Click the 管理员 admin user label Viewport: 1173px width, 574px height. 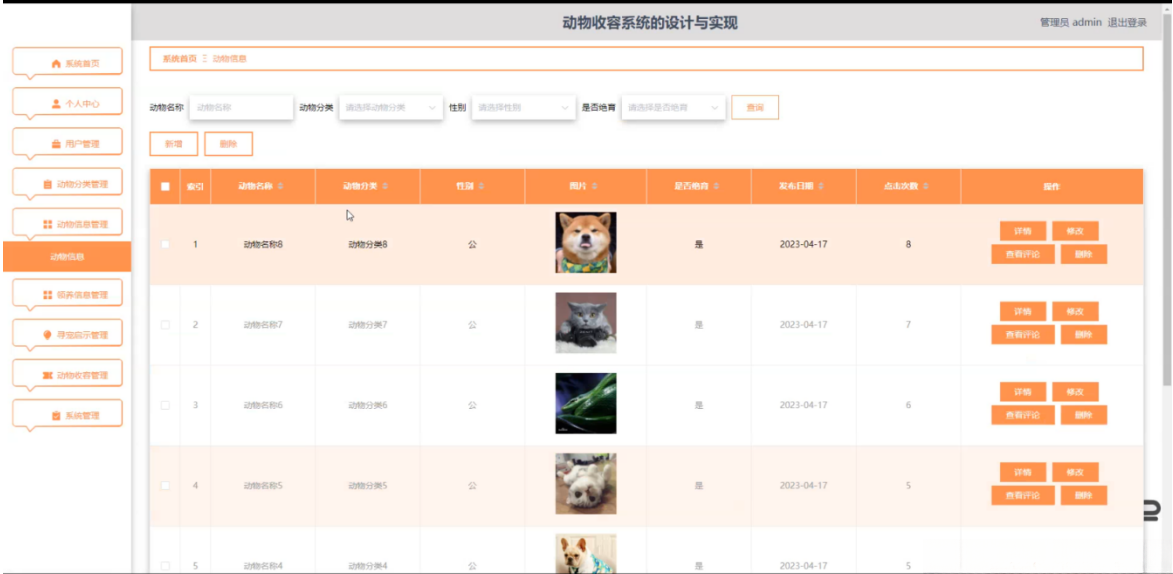point(1071,22)
